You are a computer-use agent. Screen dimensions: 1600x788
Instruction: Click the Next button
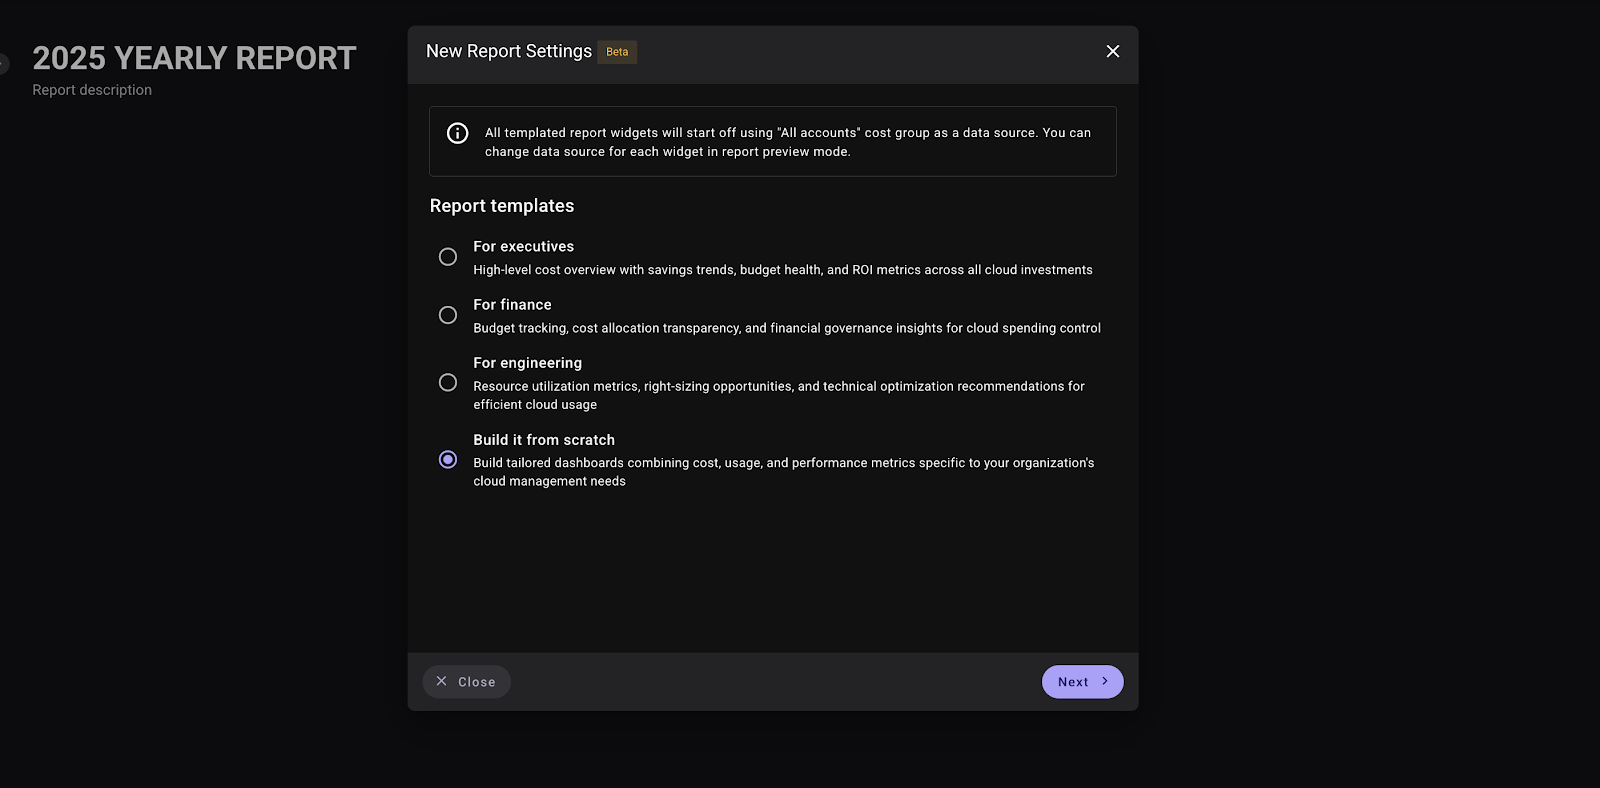(1081, 681)
